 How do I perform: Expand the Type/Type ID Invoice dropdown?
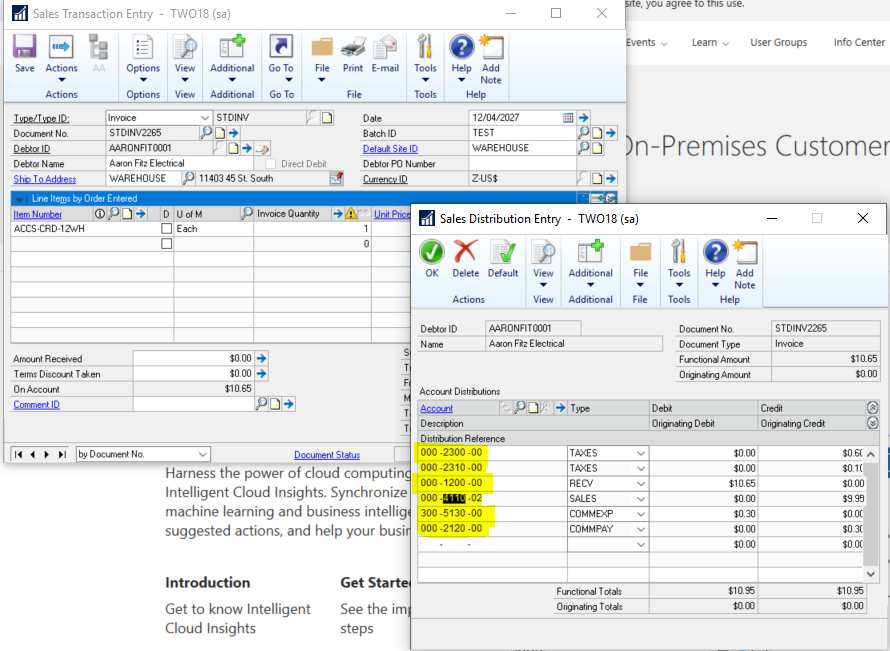pos(205,118)
